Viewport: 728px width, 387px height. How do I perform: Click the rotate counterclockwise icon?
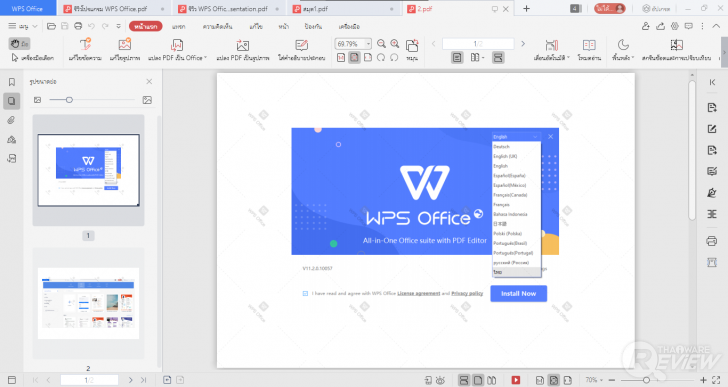click(394, 58)
